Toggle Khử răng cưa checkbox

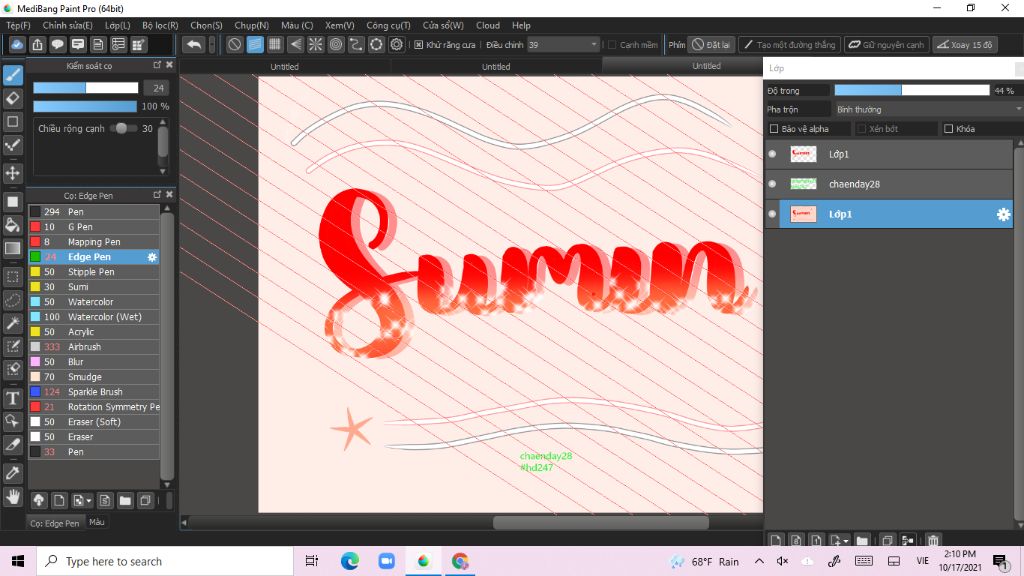(x=419, y=45)
